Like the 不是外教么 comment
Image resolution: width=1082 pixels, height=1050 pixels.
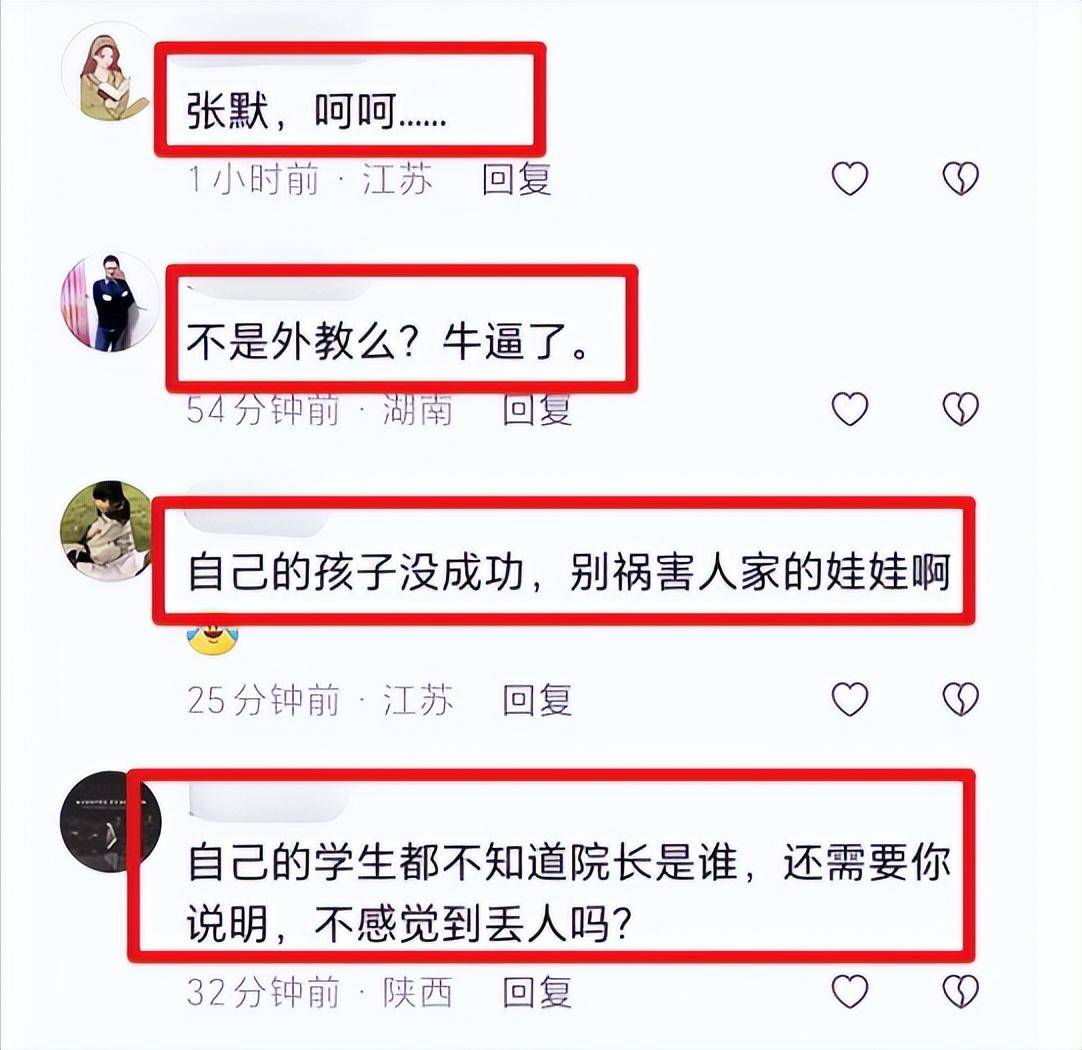849,409
